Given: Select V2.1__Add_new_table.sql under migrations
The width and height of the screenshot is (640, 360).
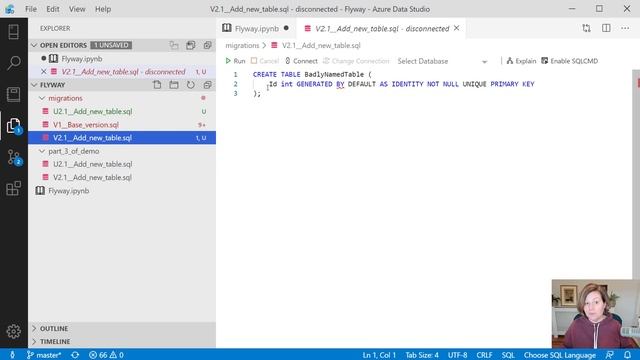Looking at the screenshot, I should coord(122,138).
